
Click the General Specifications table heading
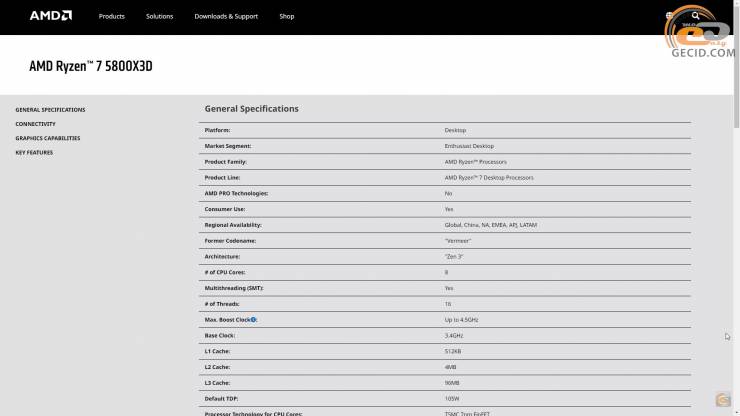coord(251,109)
